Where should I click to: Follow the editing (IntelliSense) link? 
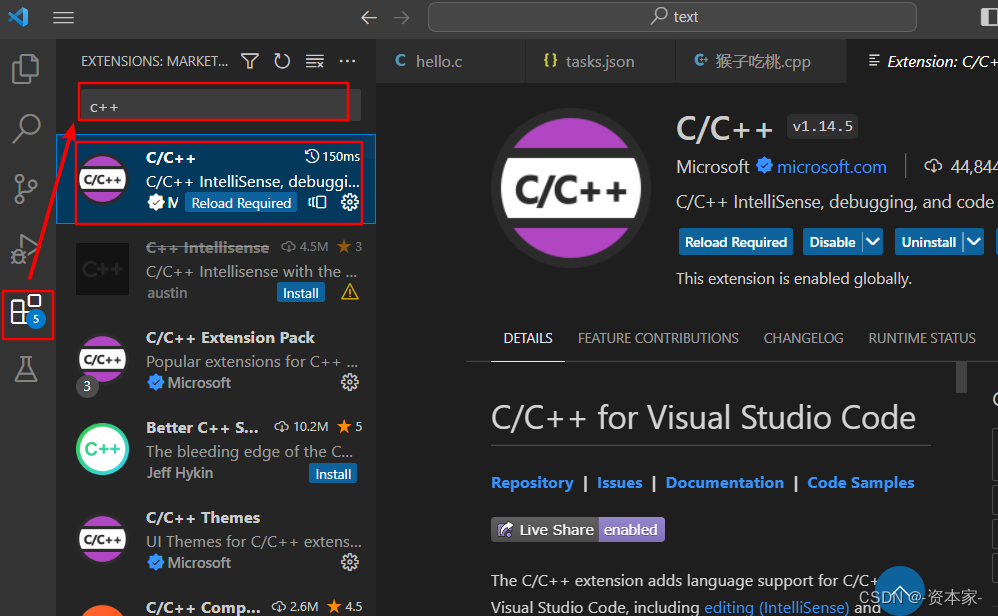click(777, 607)
